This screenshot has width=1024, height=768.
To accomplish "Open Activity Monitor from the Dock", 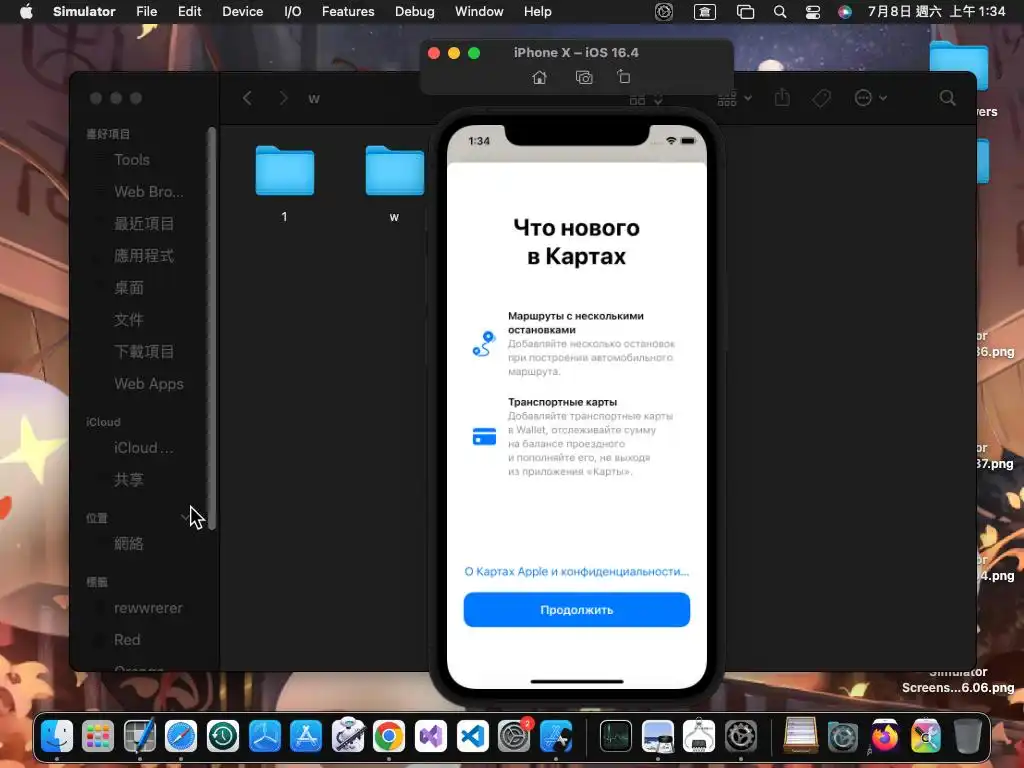I will [x=616, y=737].
